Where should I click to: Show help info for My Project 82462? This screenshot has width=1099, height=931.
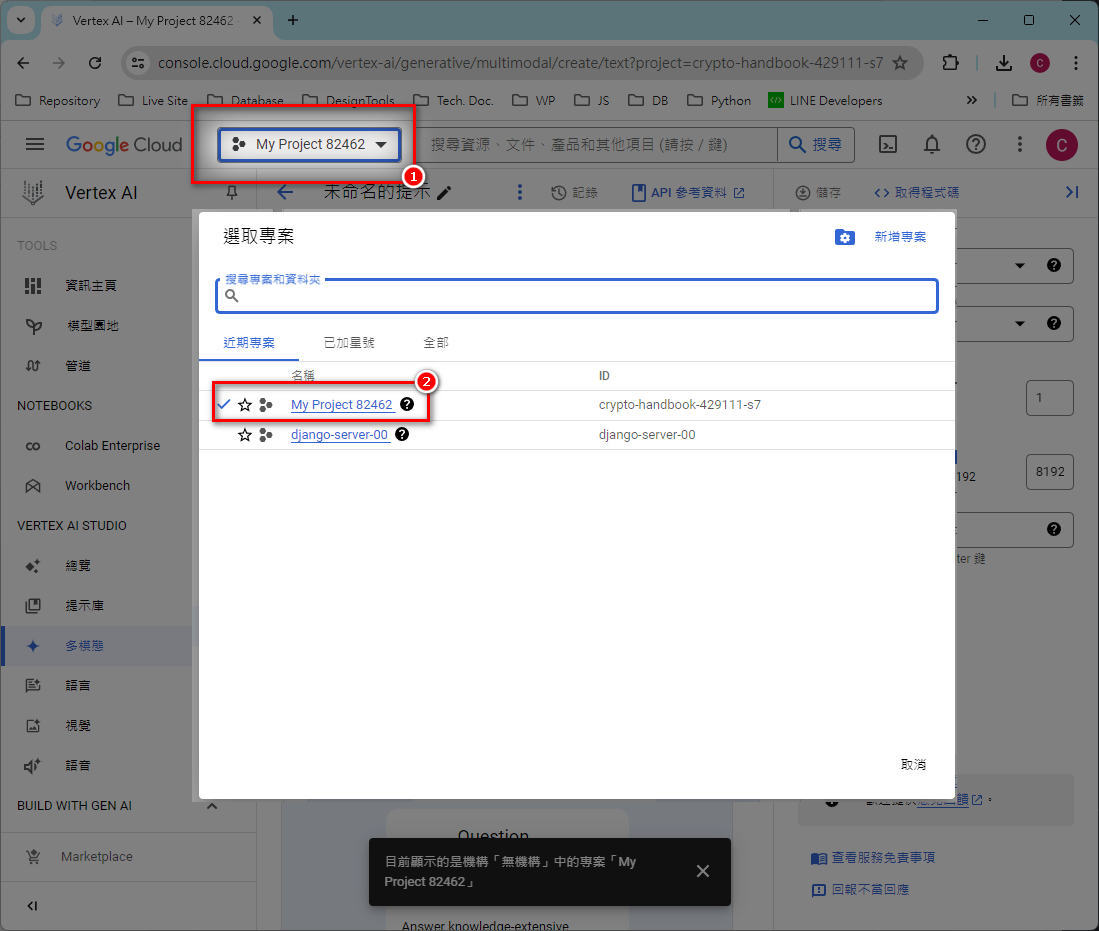click(407, 405)
